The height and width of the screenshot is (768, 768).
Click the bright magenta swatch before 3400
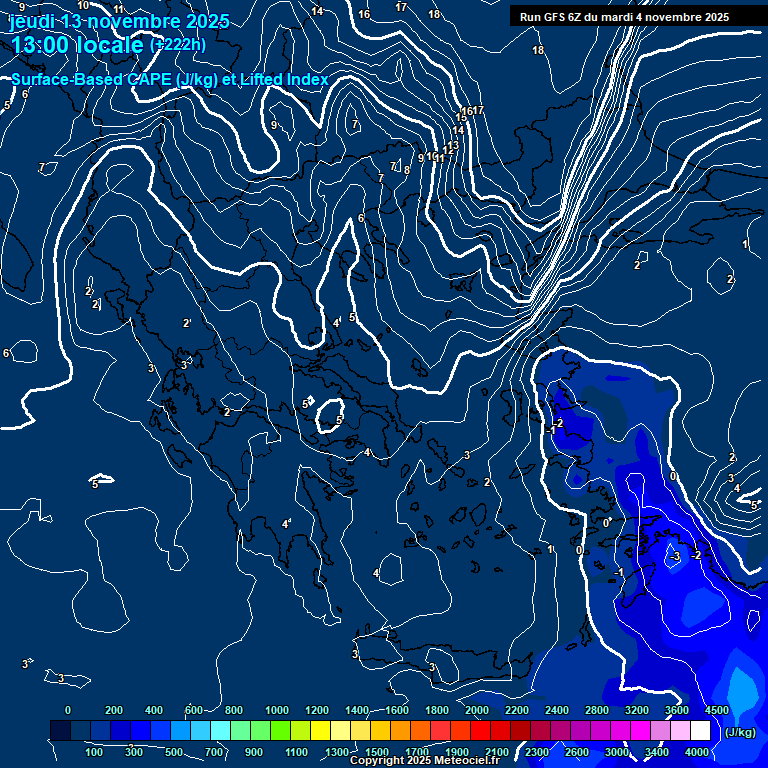pyautogui.click(x=640, y=730)
